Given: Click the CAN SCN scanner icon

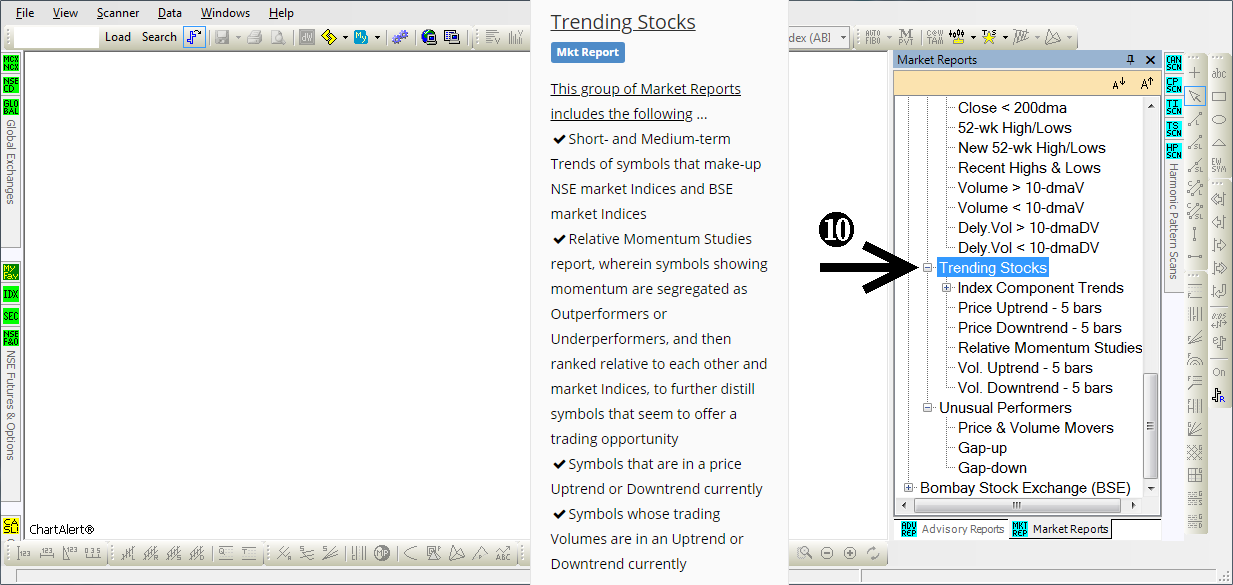Looking at the screenshot, I should pos(1174,64).
